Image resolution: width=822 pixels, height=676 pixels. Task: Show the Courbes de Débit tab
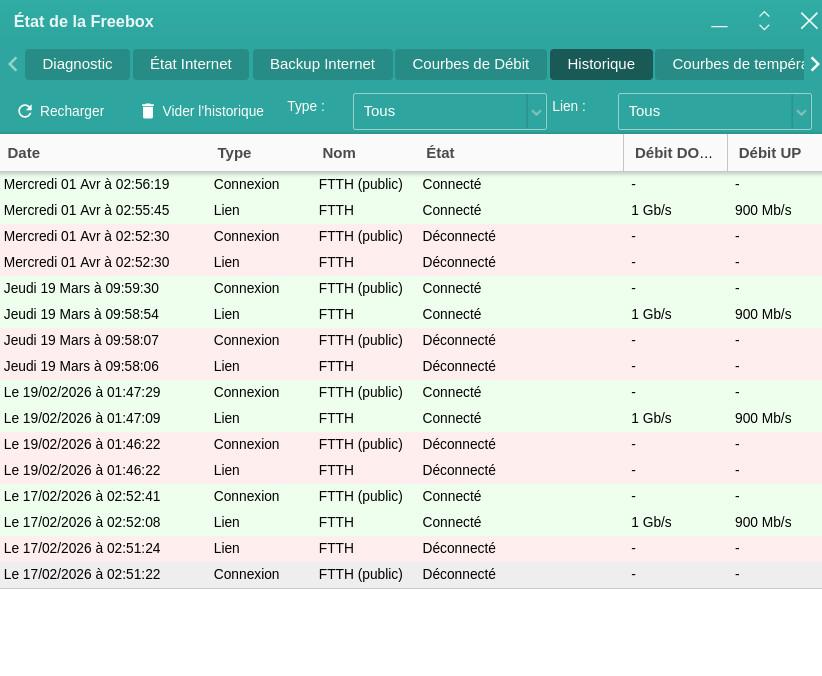click(470, 64)
